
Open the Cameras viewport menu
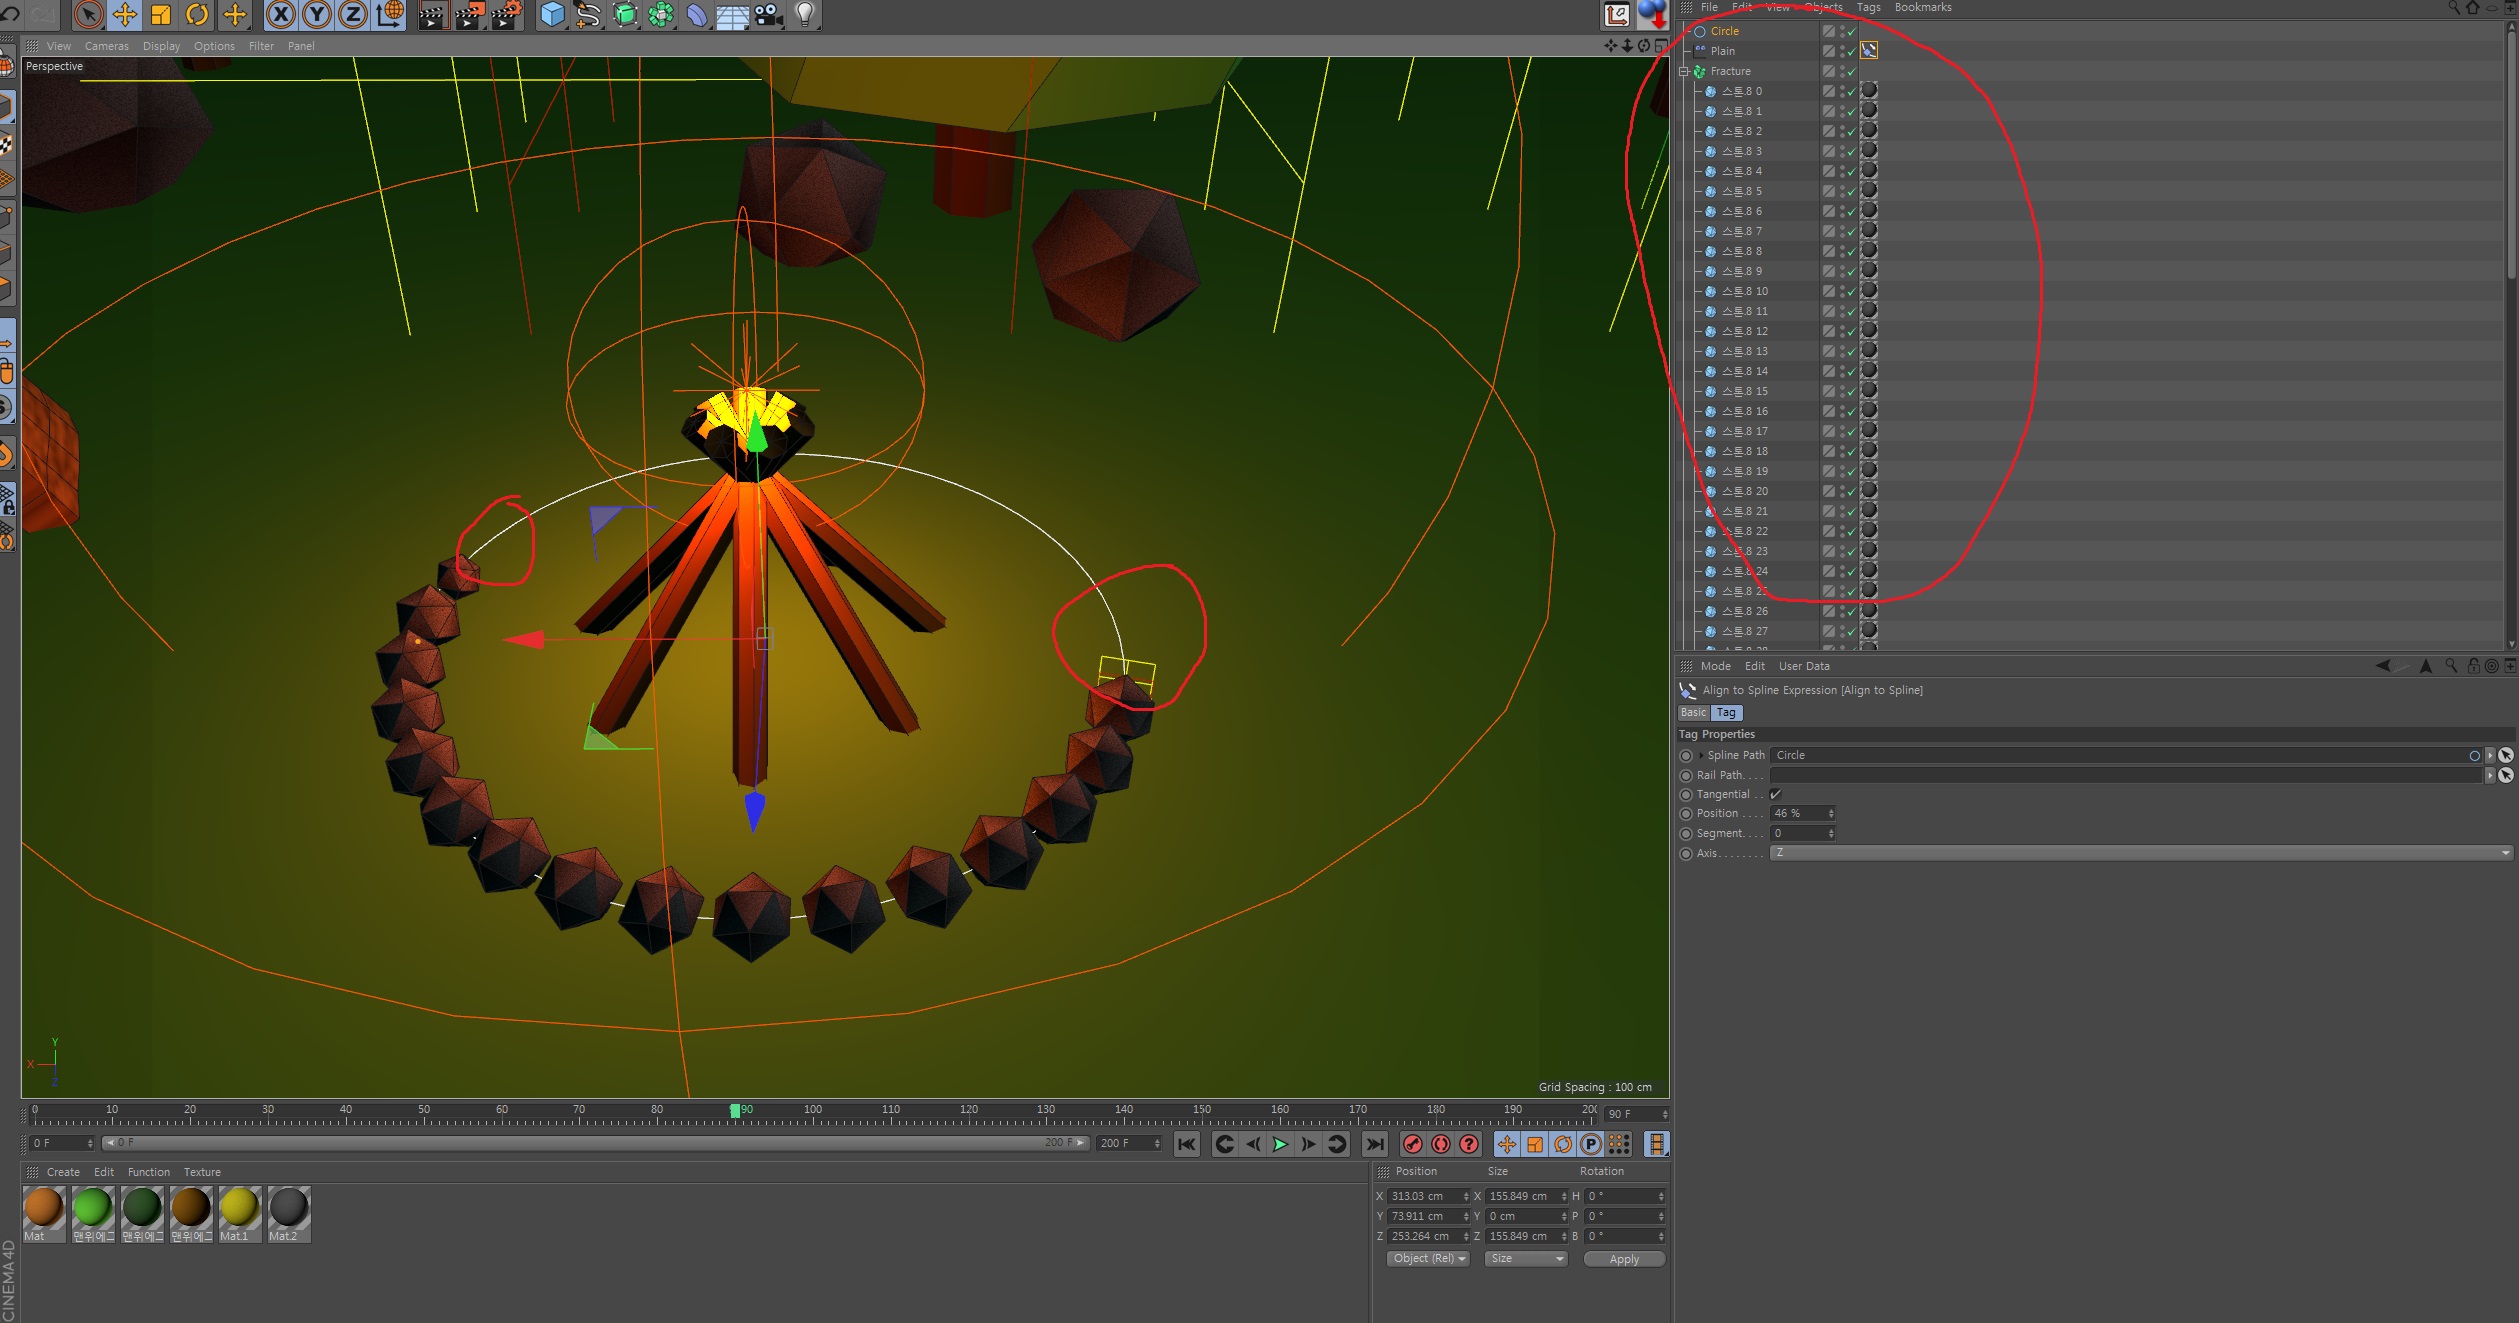point(106,46)
